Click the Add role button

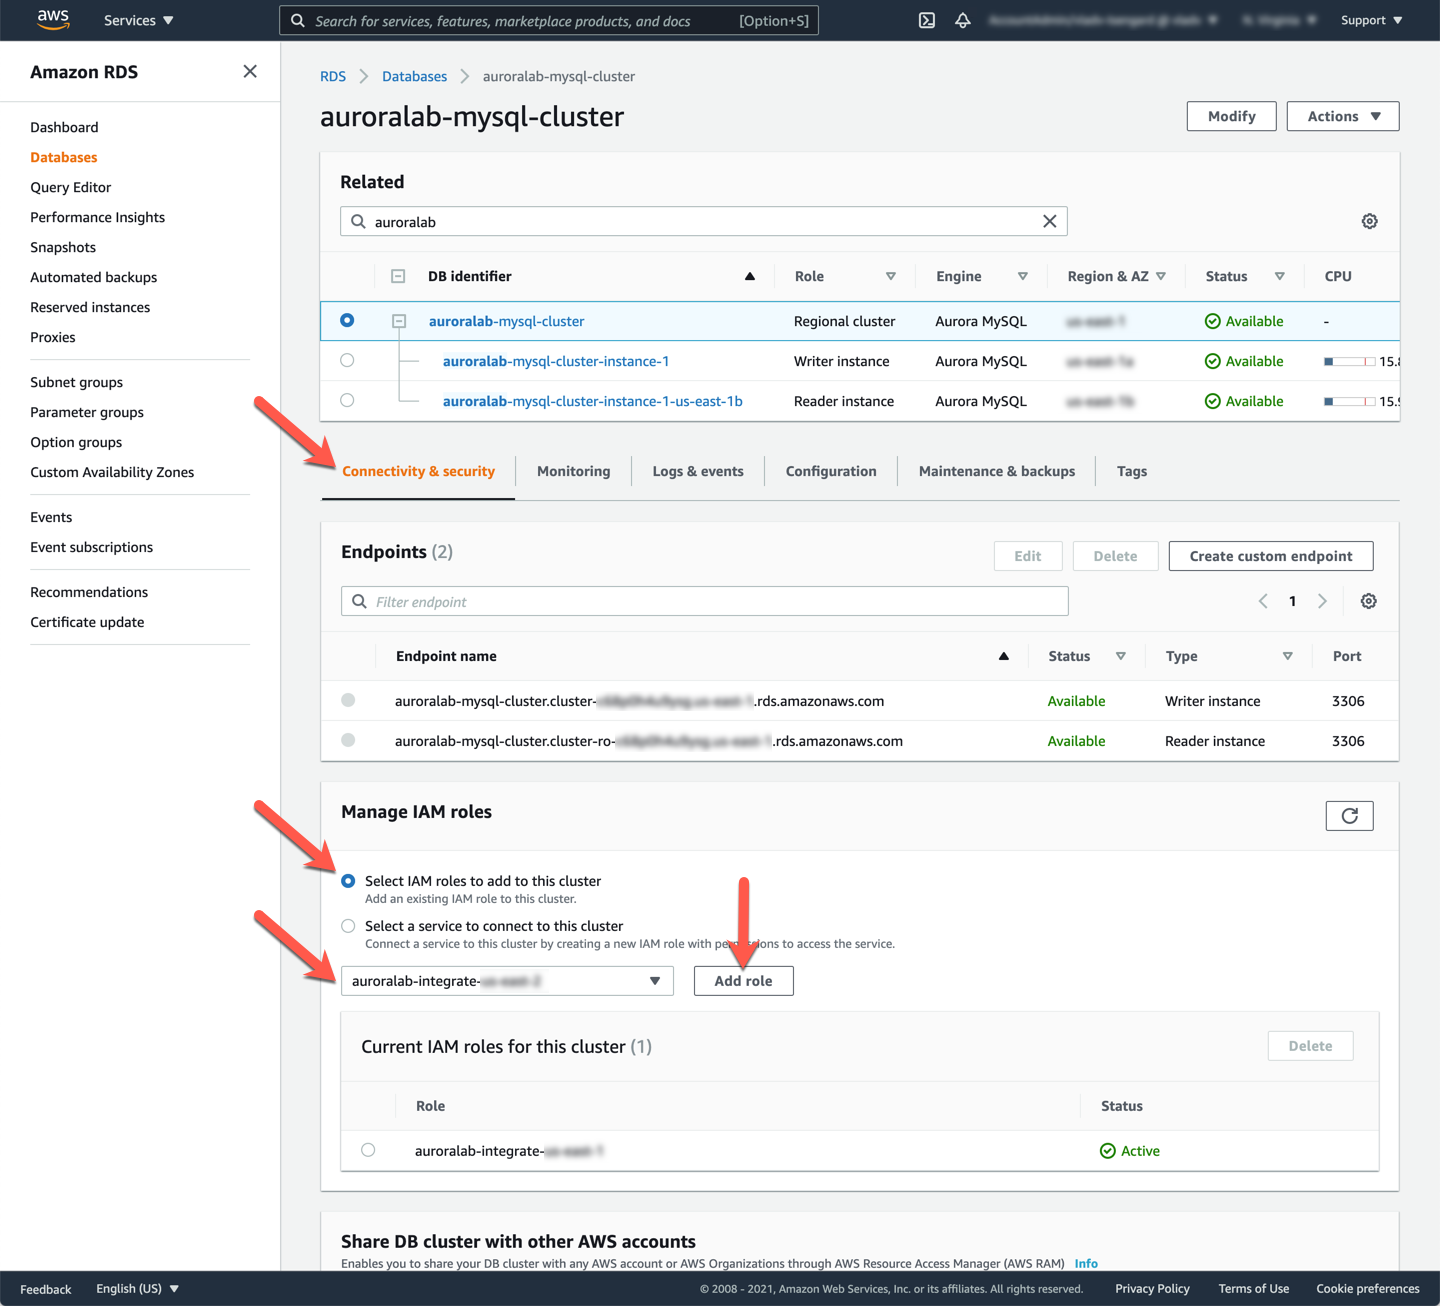point(743,981)
